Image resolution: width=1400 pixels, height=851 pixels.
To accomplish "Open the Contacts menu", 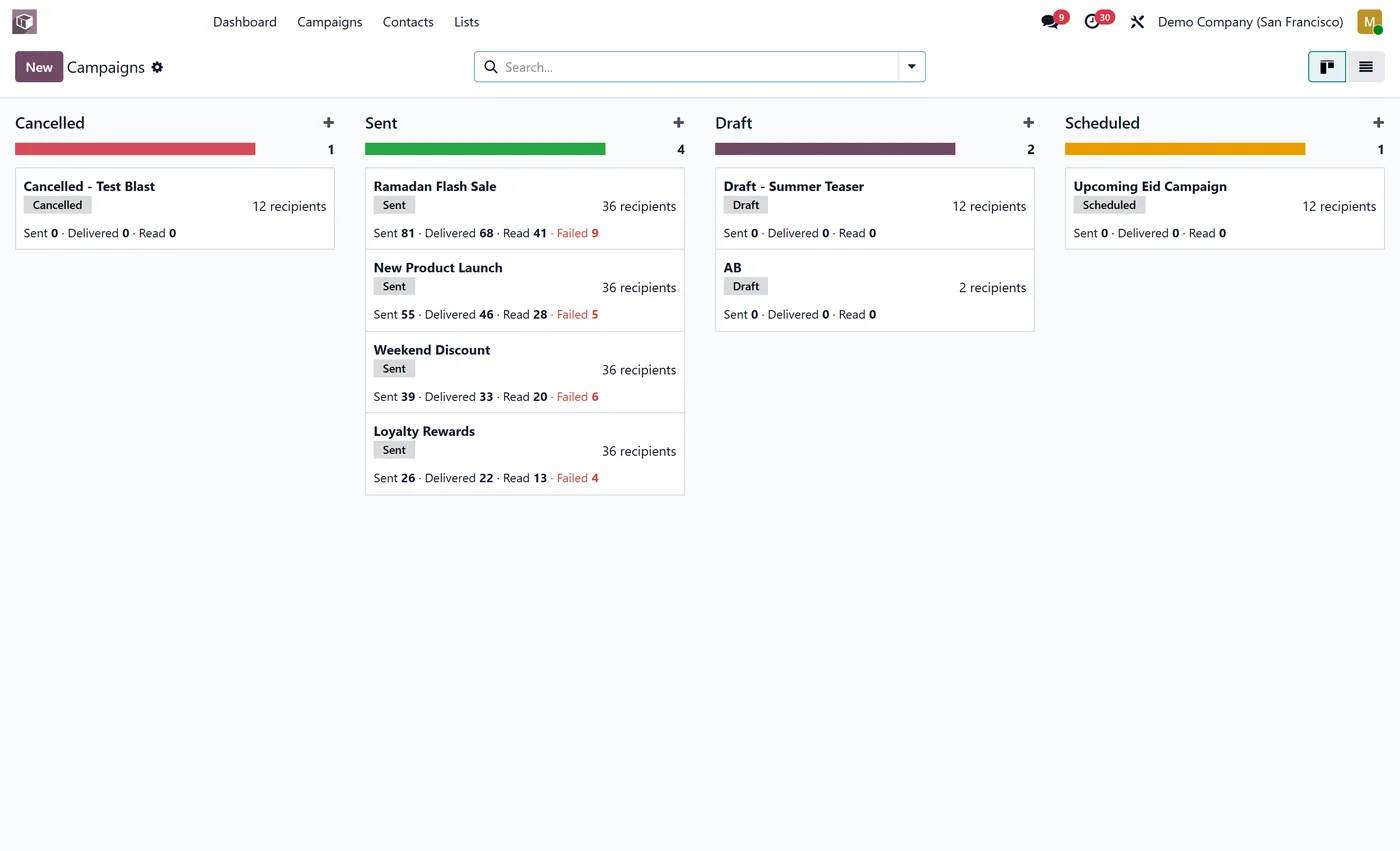I will tap(408, 22).
